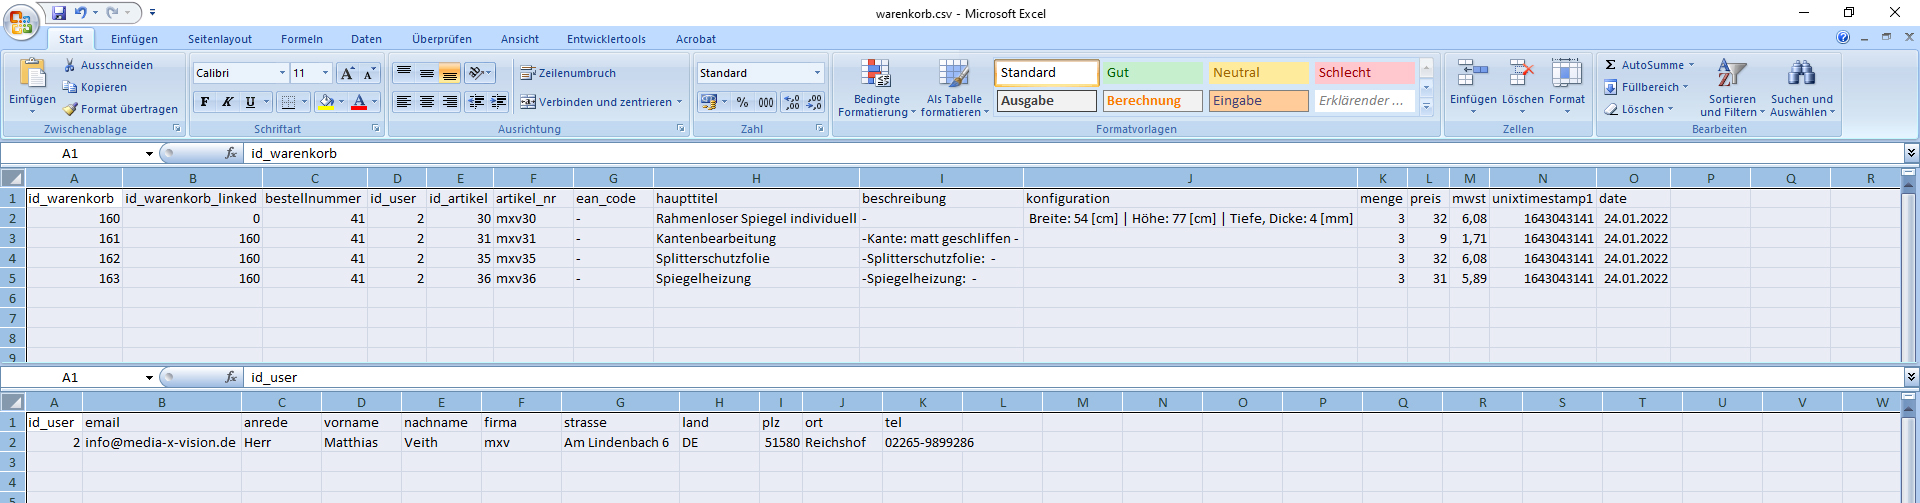Open the fill color dropdown arrow

pos(341,102)
